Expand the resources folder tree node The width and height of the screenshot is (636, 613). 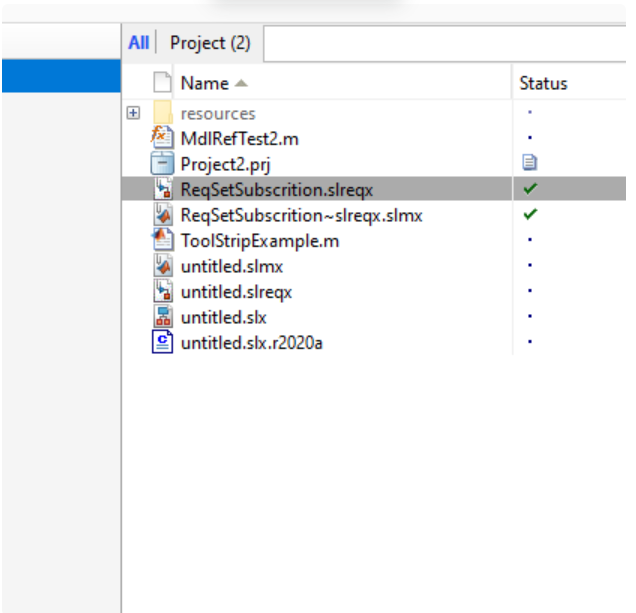click(x=133, y=113)
